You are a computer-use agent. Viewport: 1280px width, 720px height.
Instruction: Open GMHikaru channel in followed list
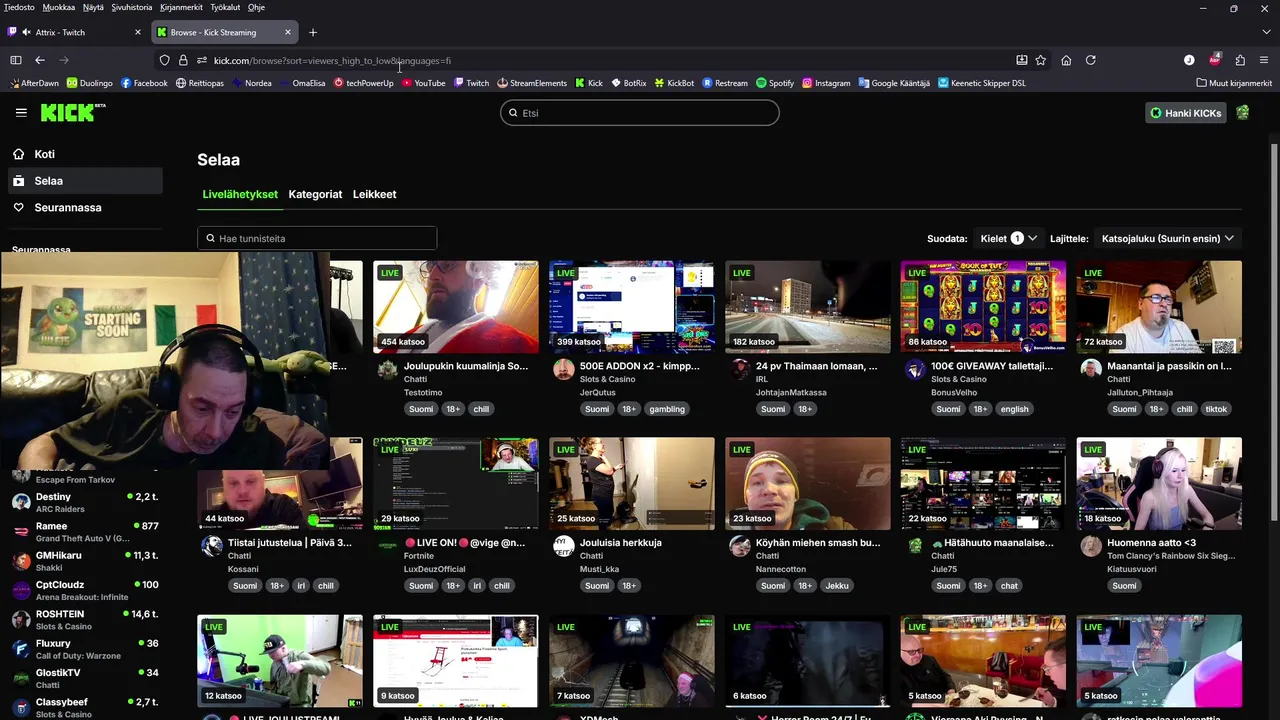click(85, 561)
